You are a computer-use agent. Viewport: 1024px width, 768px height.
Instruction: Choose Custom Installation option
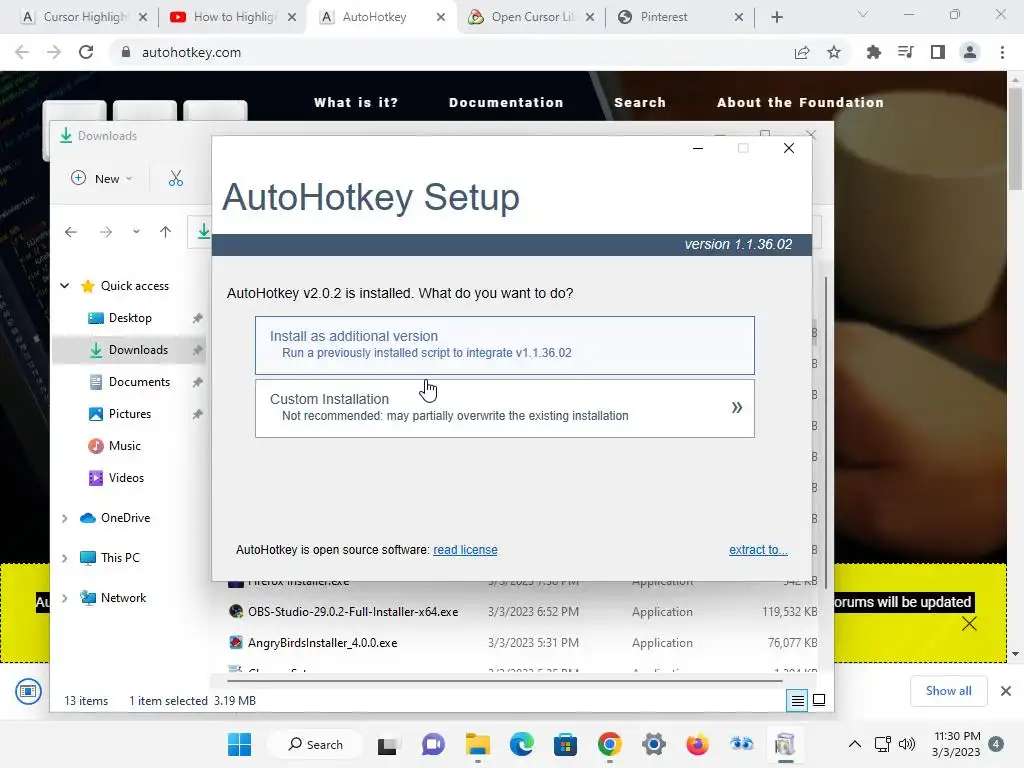click(504, 408)
